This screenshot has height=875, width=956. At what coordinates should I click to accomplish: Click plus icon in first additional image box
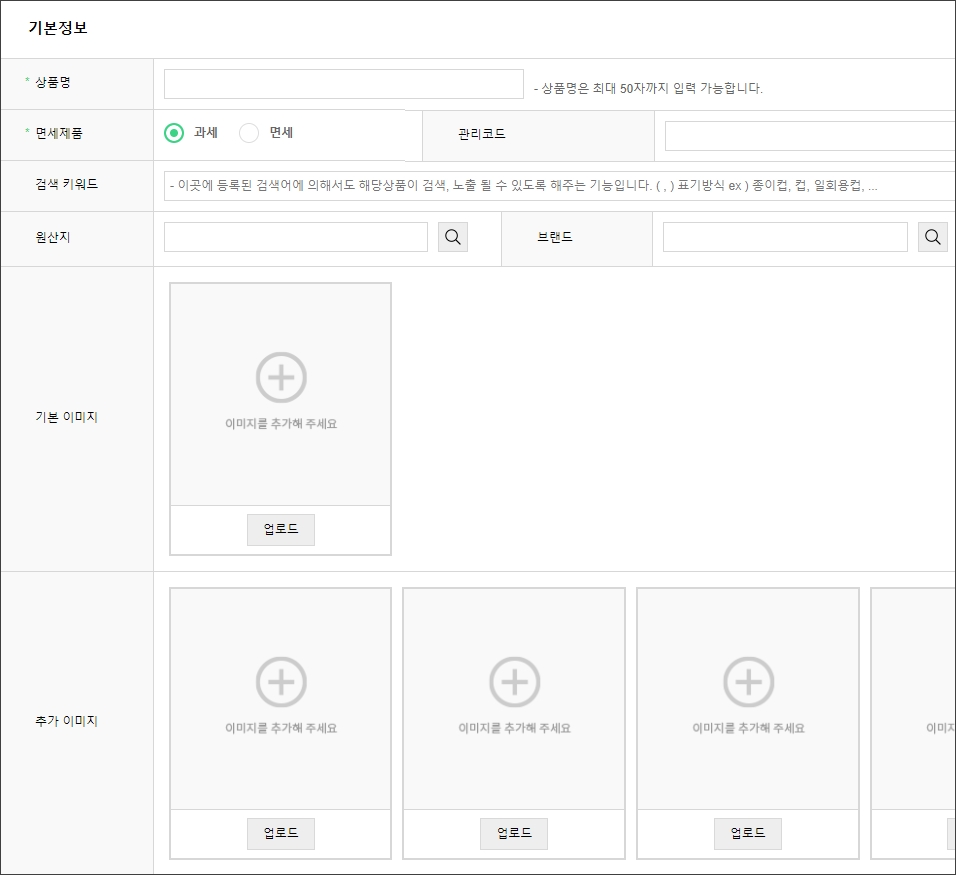coord(281,682)
